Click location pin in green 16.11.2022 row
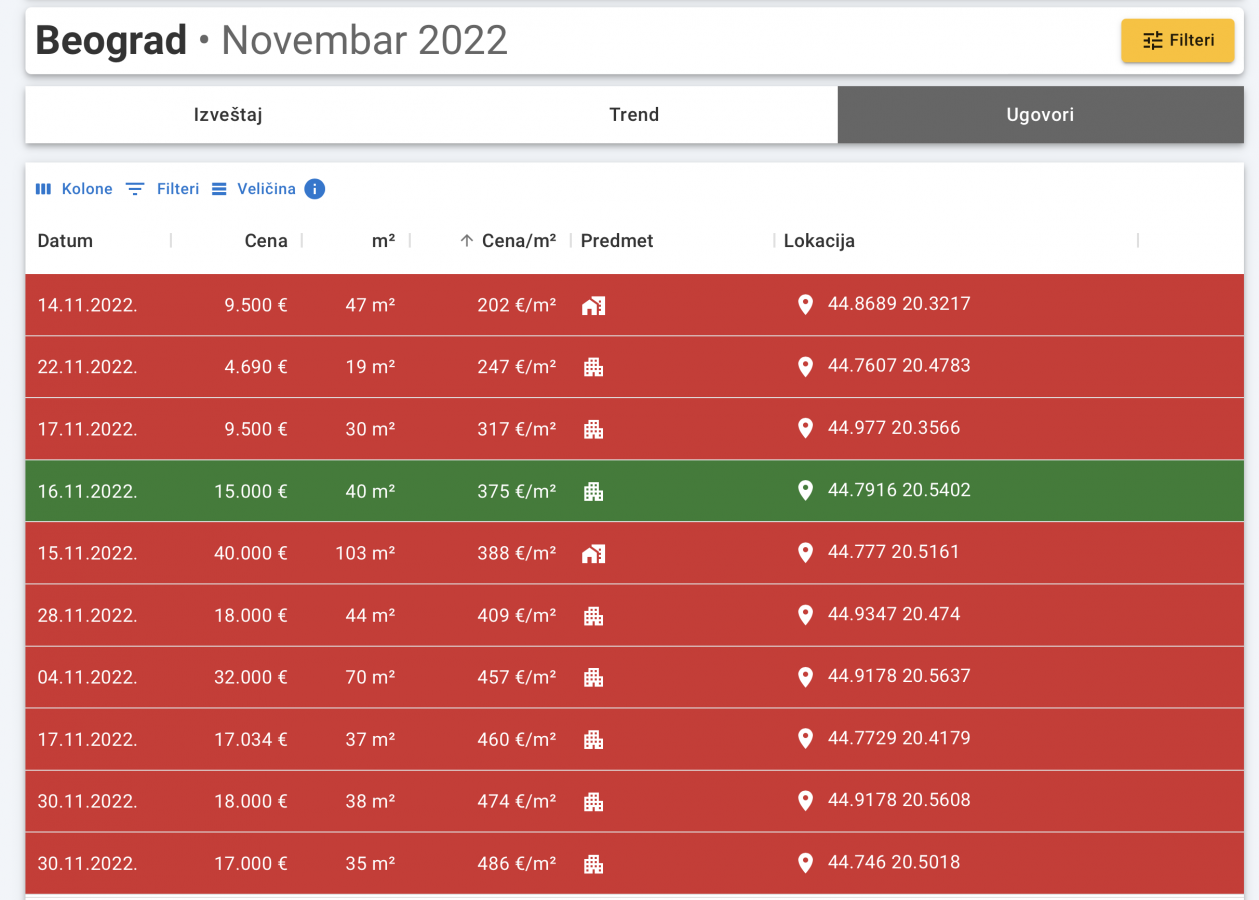Screen dimensions: 1259x900 pos(805,491)
